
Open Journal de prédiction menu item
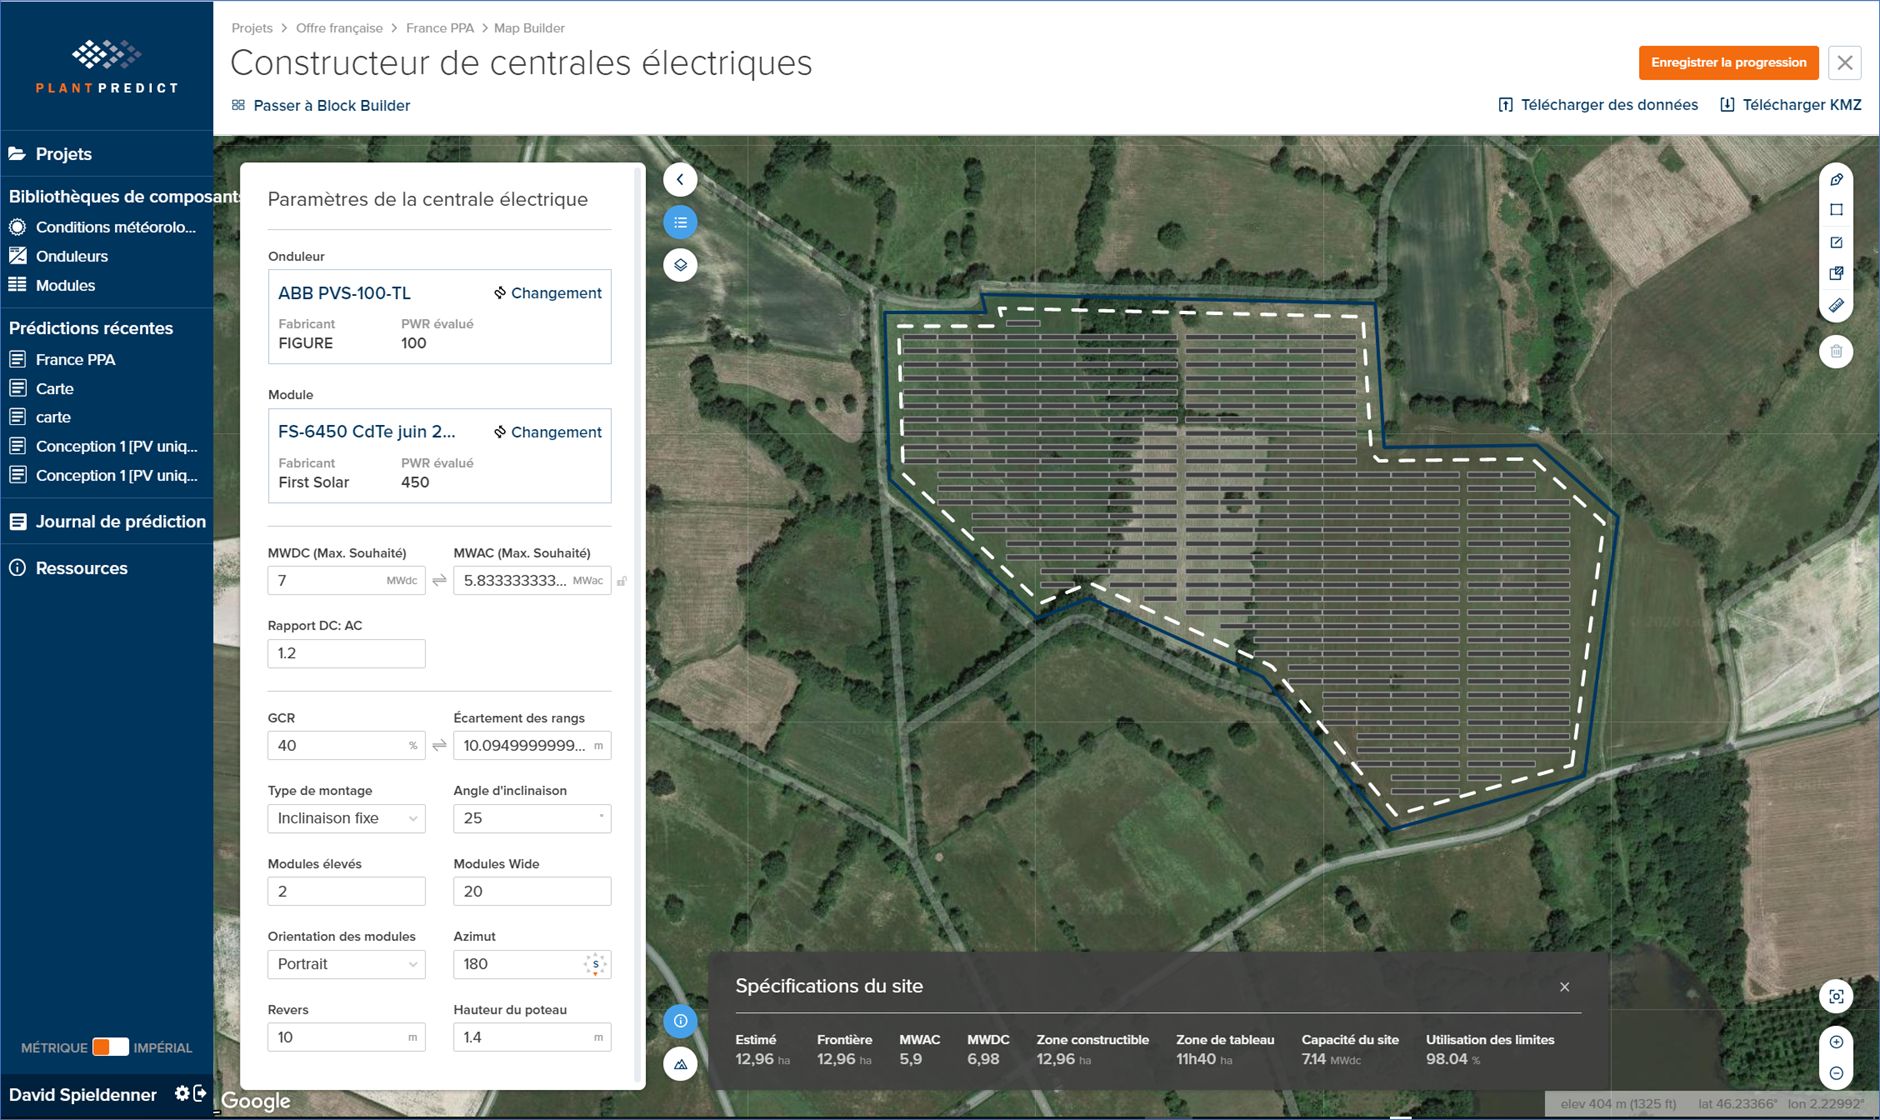(120, 521)
